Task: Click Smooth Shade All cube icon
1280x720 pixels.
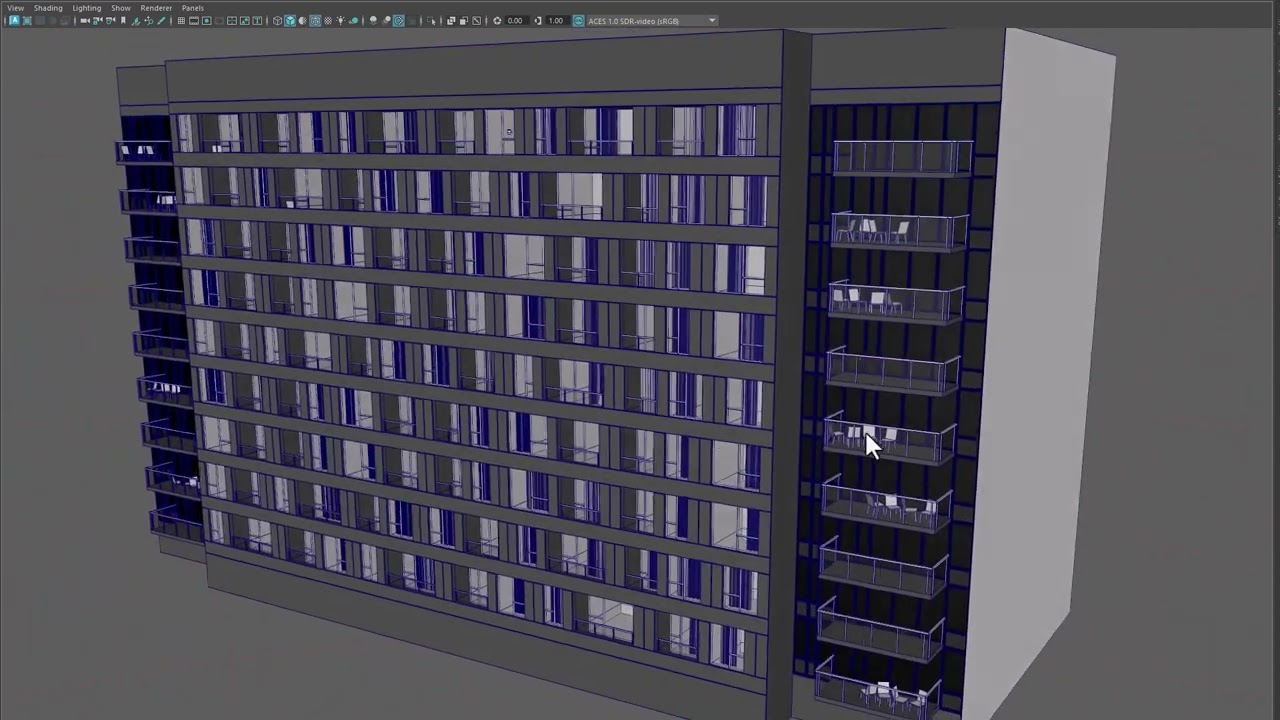Action: [290, 20]
